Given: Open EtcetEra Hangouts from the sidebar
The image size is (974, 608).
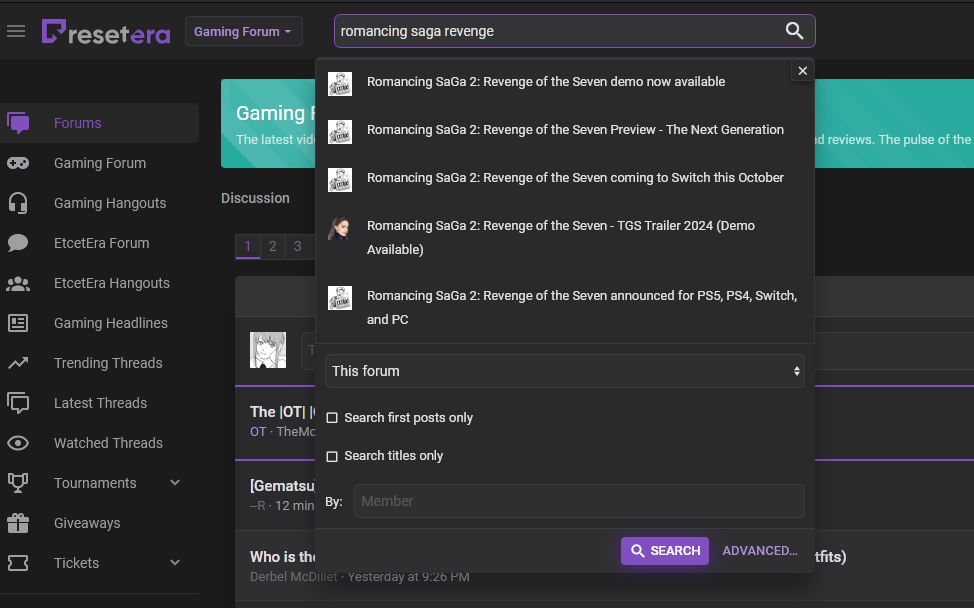Looking at the screenshot, I should pyautogui.click(x=112, y=283).
